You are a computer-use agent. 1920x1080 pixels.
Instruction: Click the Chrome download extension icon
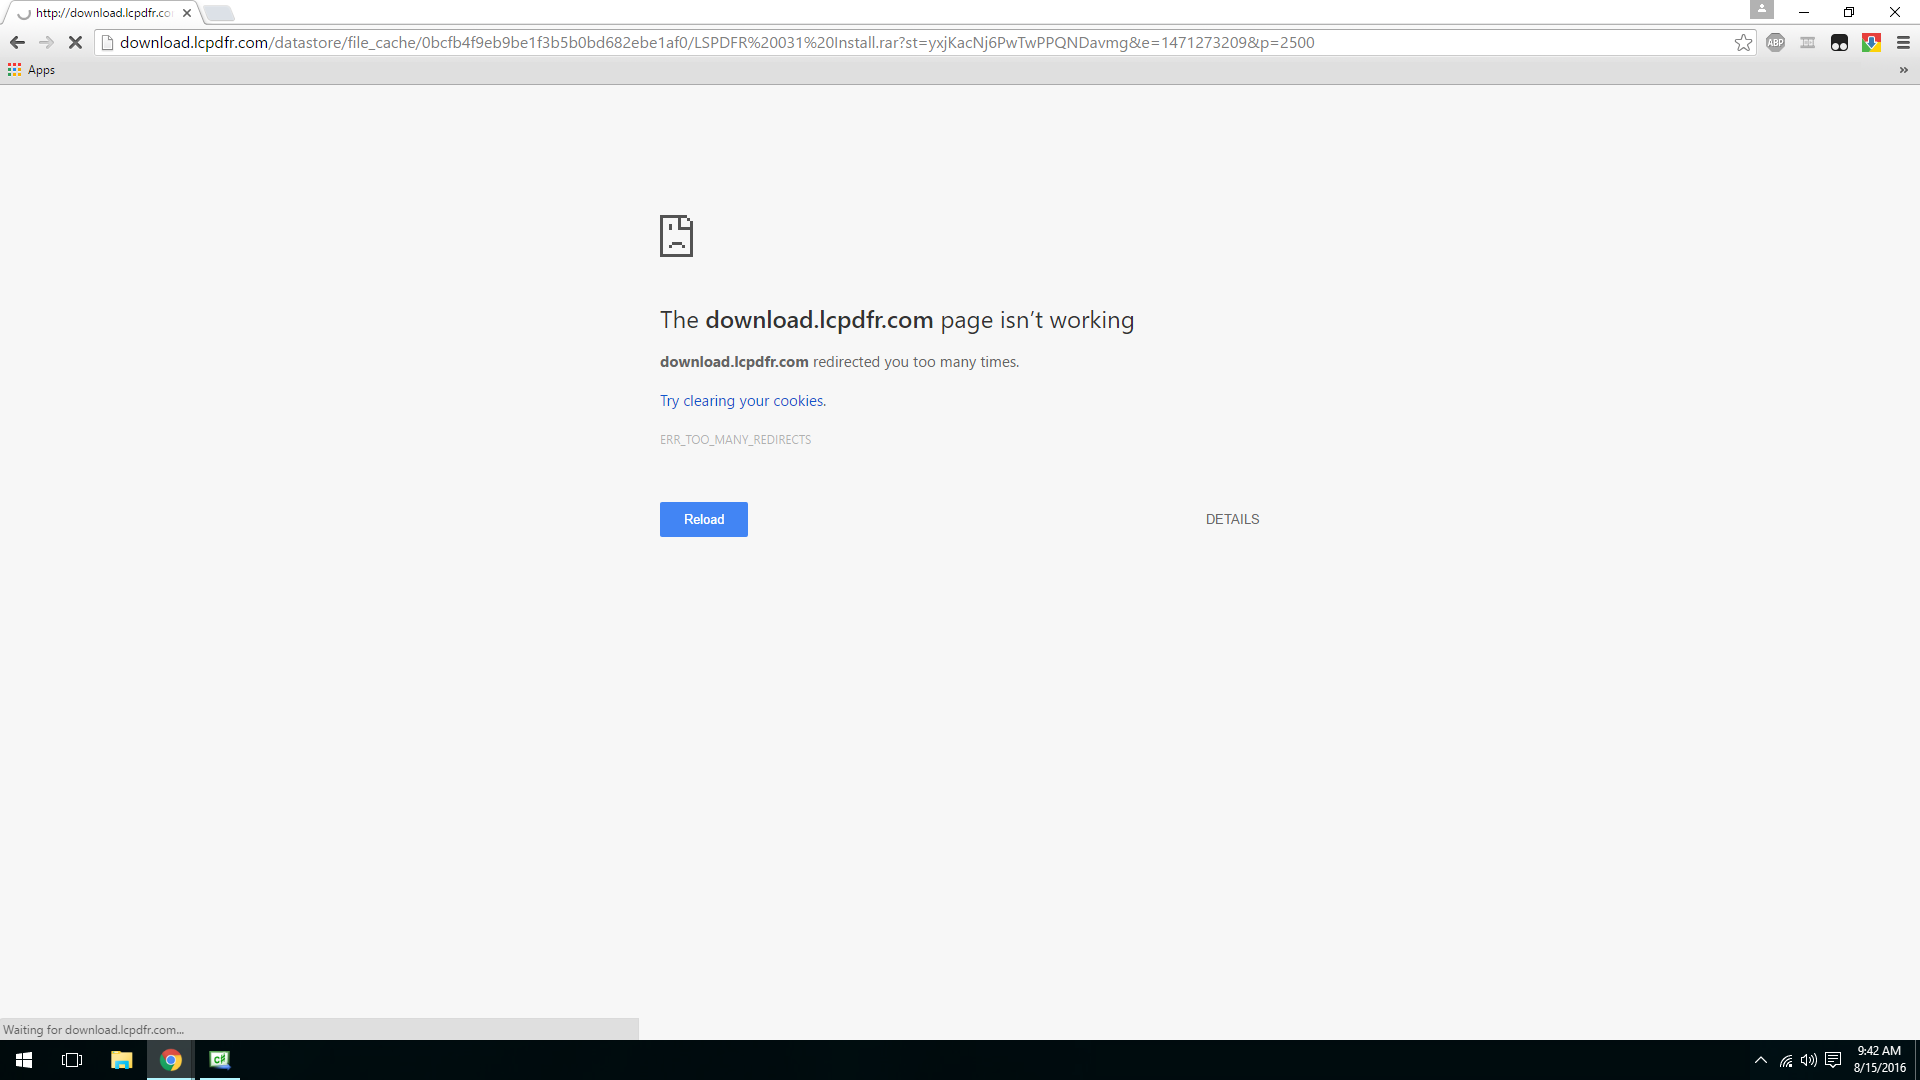pyautogui.click(x=1871, y=42)
